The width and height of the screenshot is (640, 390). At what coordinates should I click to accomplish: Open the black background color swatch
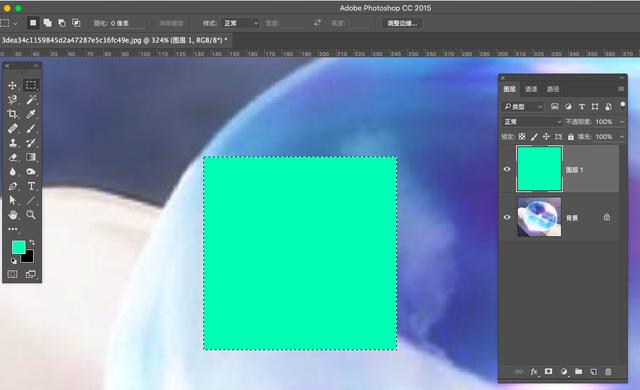point(29,258)
